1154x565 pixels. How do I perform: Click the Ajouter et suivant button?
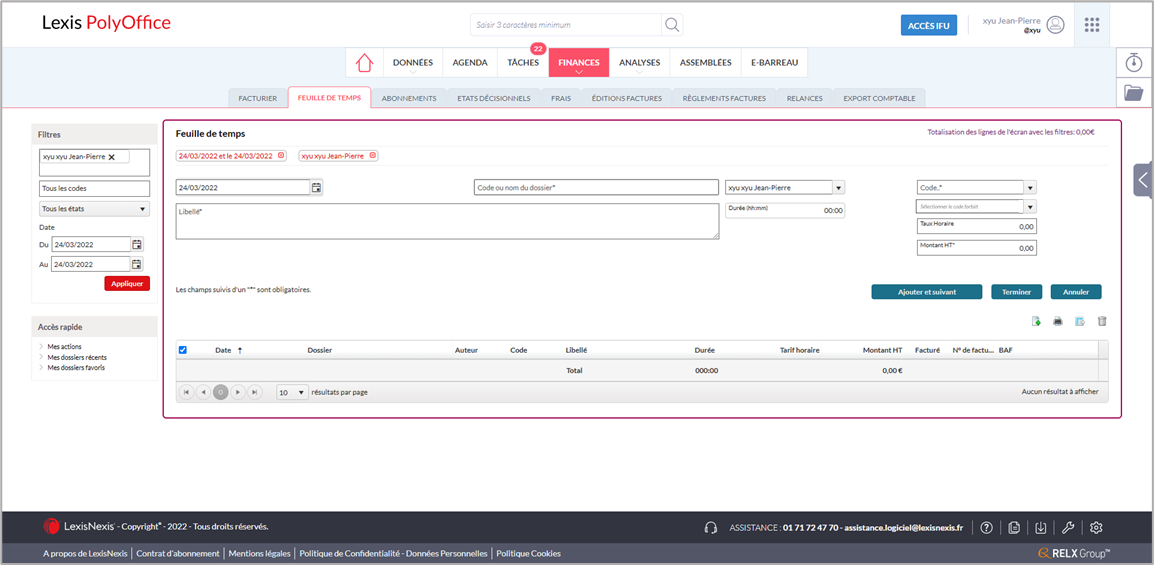coord(926,292)
